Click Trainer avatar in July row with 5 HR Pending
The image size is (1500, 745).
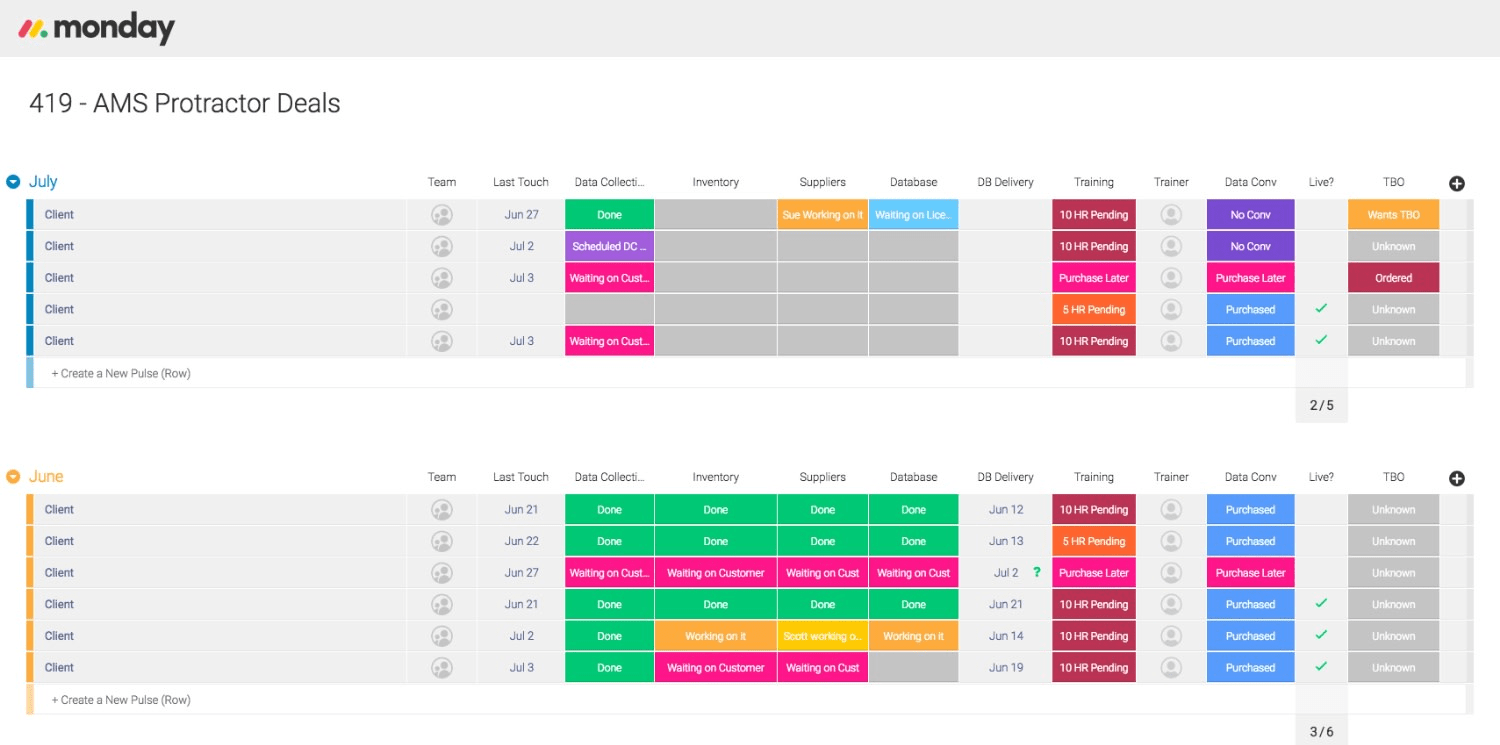(x=1171, y=310)
